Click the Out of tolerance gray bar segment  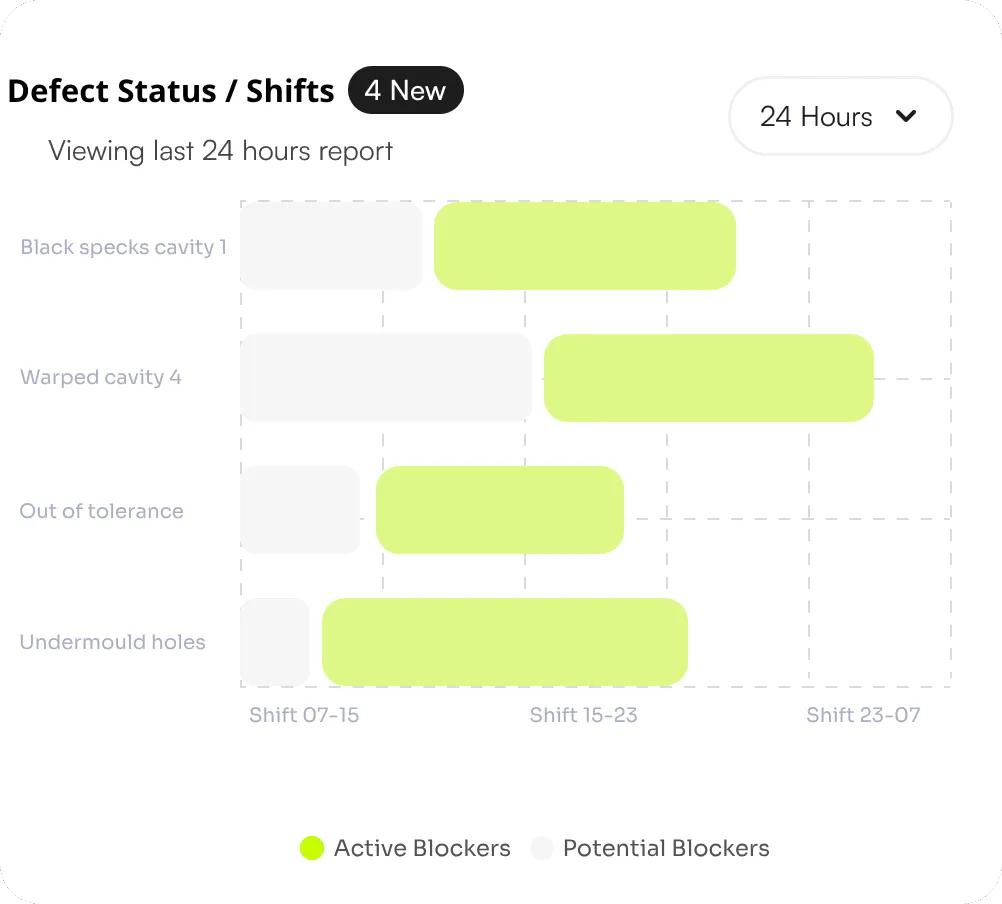[x=300, y=510]
